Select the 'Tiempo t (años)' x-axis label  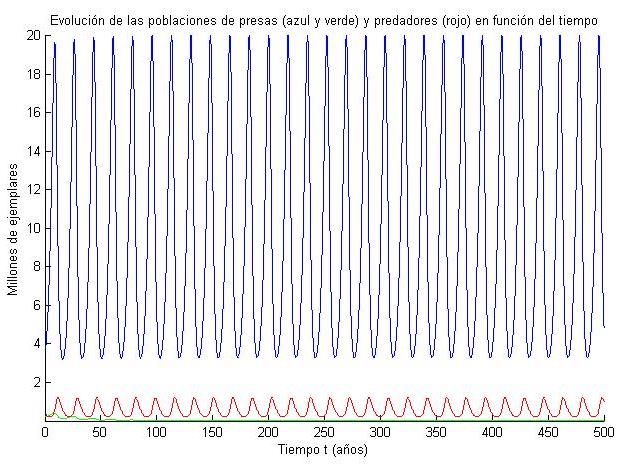click(x=323, y=451)
